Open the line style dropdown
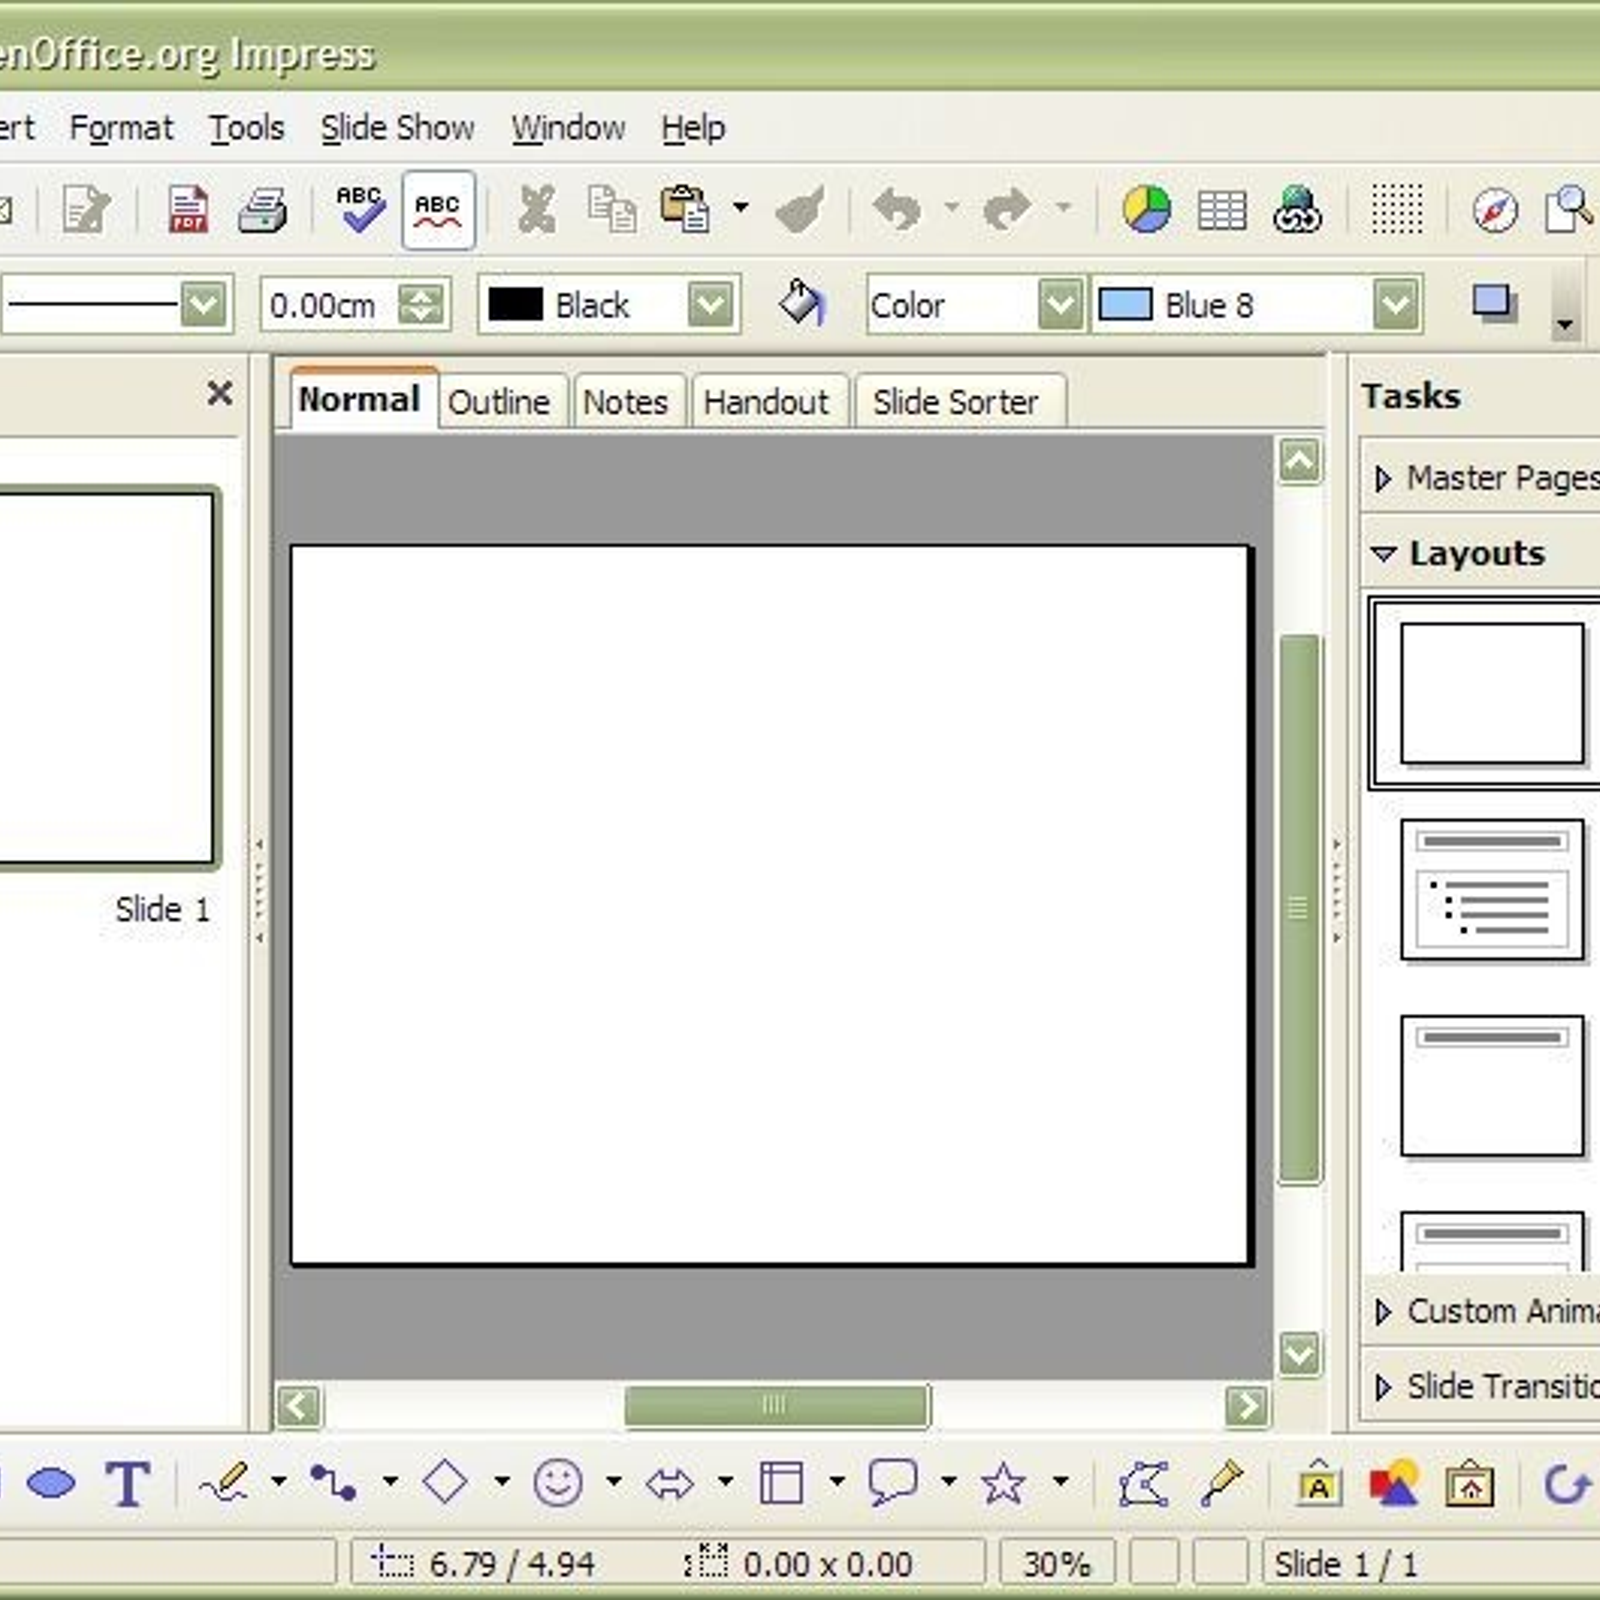Viewport: 1600px width, 1600px height. (x=203, y=304)
